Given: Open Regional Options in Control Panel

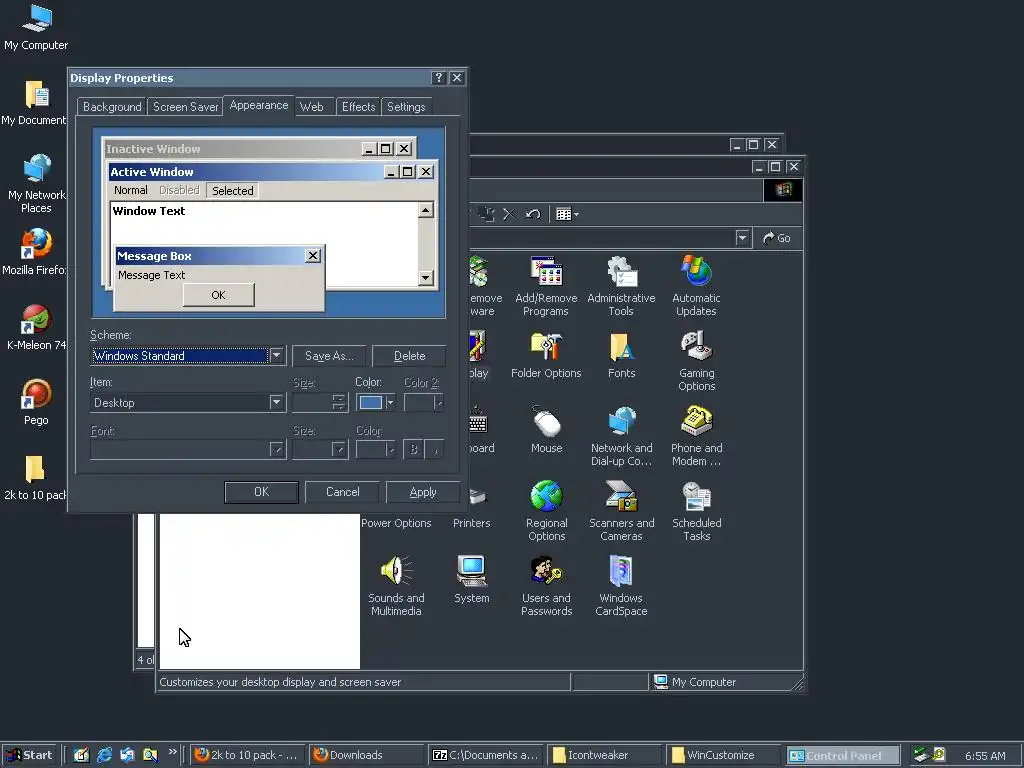Looking at the screenshot, I should 547,511.
